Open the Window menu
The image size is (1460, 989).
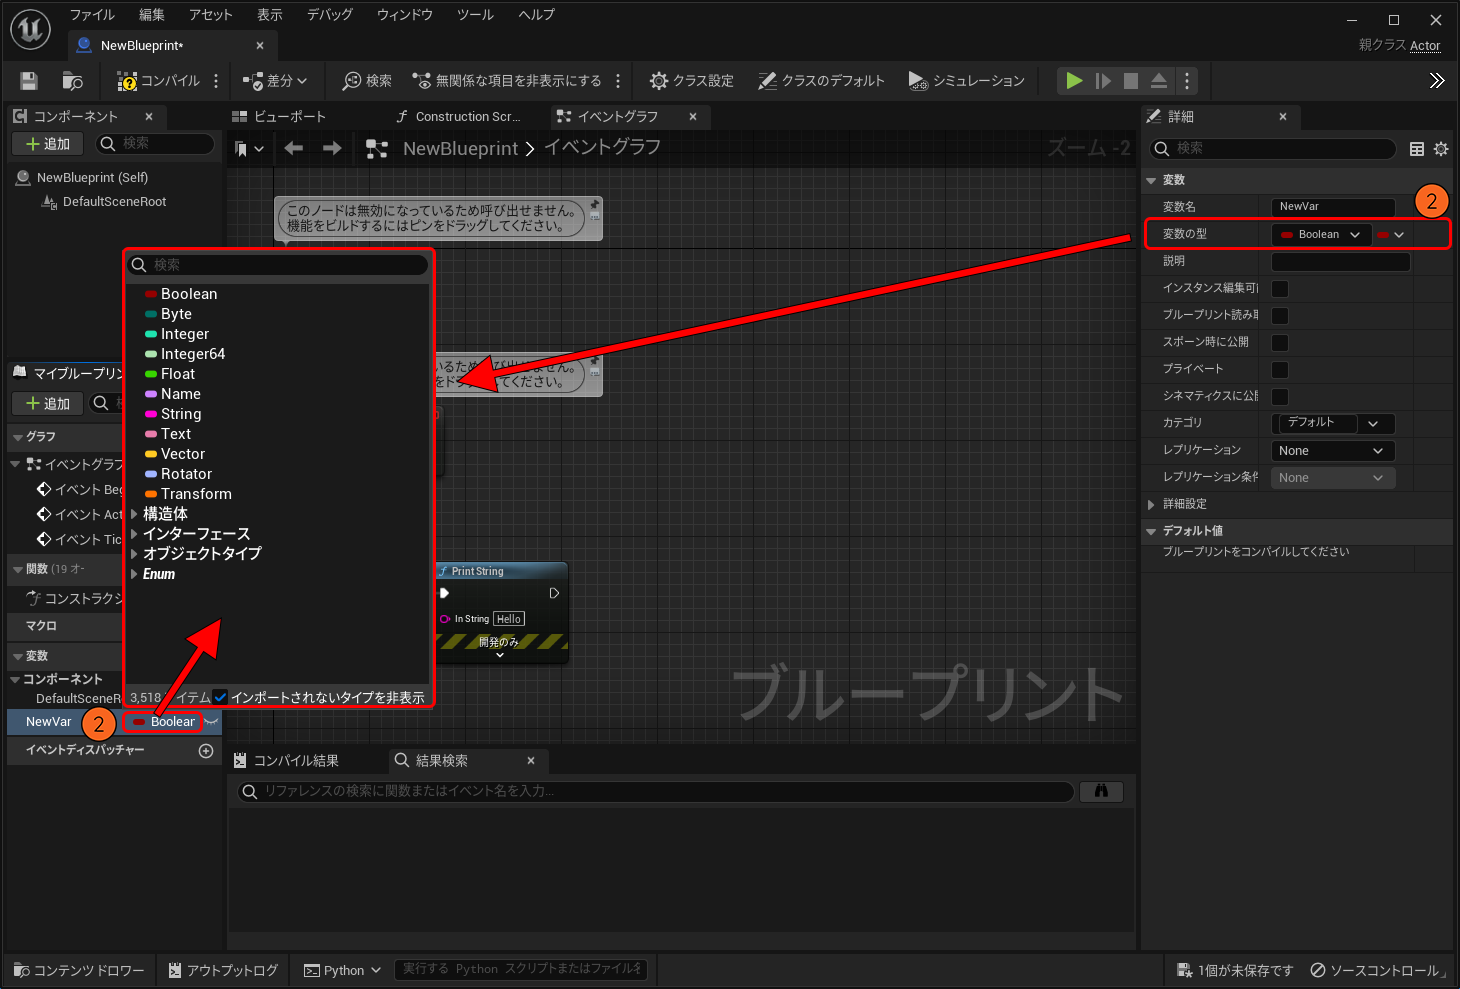[x=404, y=15]
